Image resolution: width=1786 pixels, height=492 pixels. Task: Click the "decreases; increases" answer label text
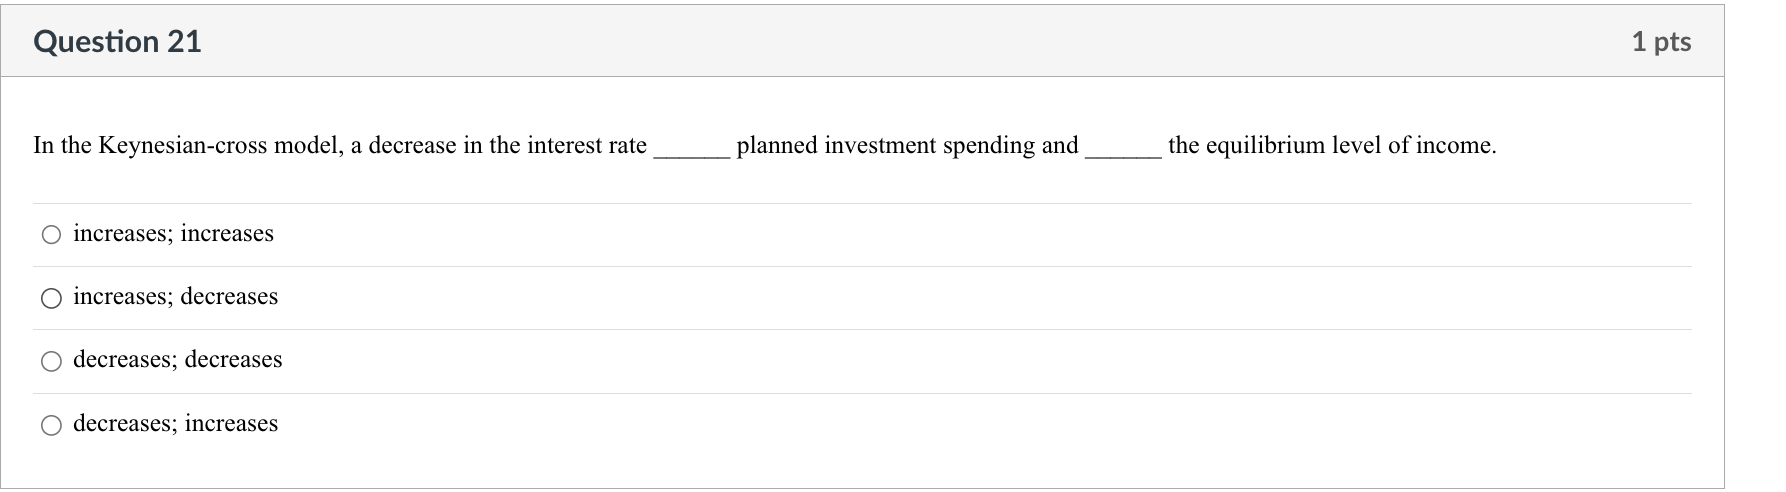click(176, 424)
